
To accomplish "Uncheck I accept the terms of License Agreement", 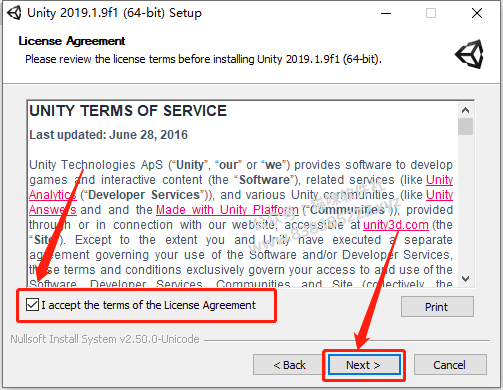I will (x=32, y=305).
